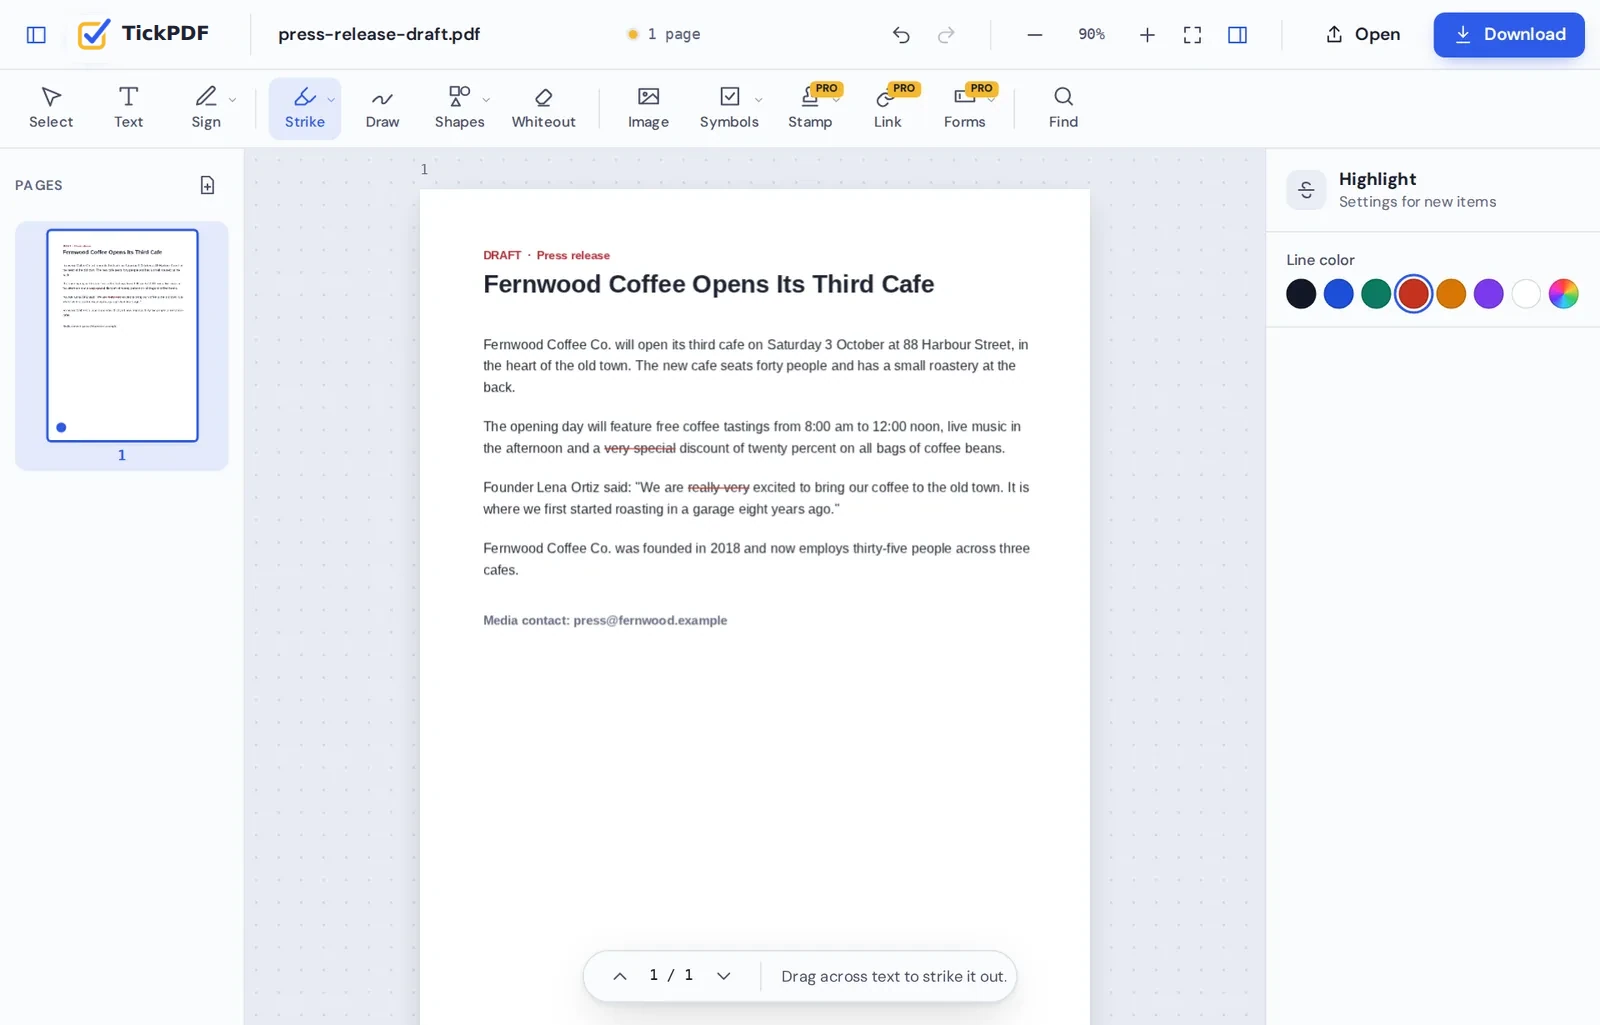Choose the Draw tool
1600x1025 pixels.
382,108
